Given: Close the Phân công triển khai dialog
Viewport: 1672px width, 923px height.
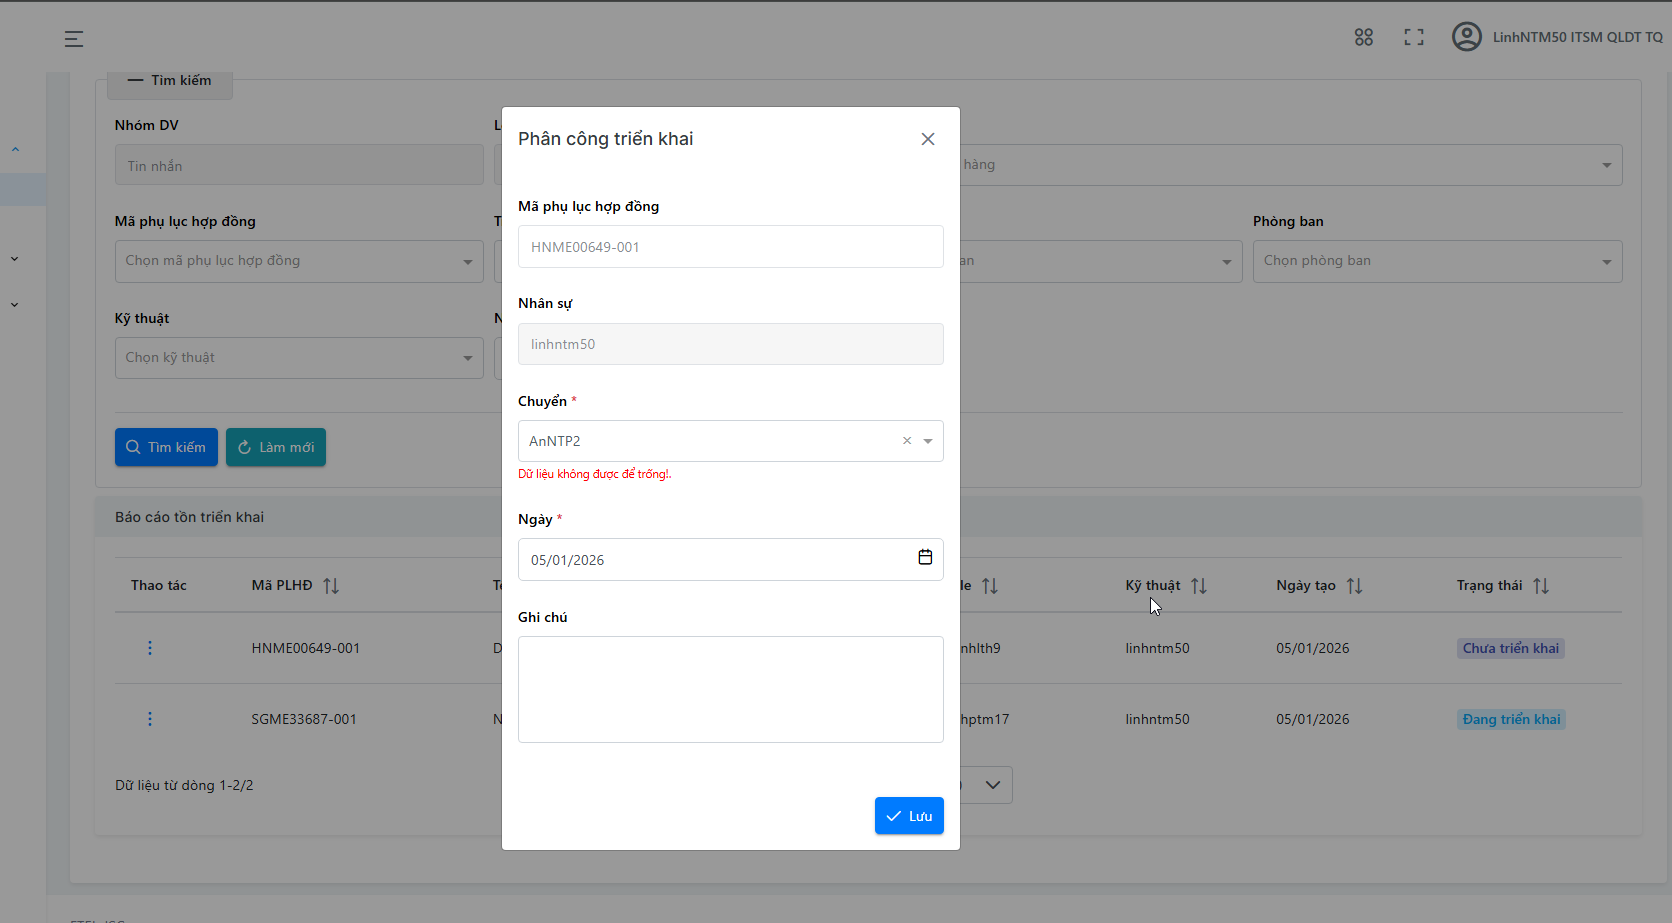Looking at the screenshot, I should (928, 139).
